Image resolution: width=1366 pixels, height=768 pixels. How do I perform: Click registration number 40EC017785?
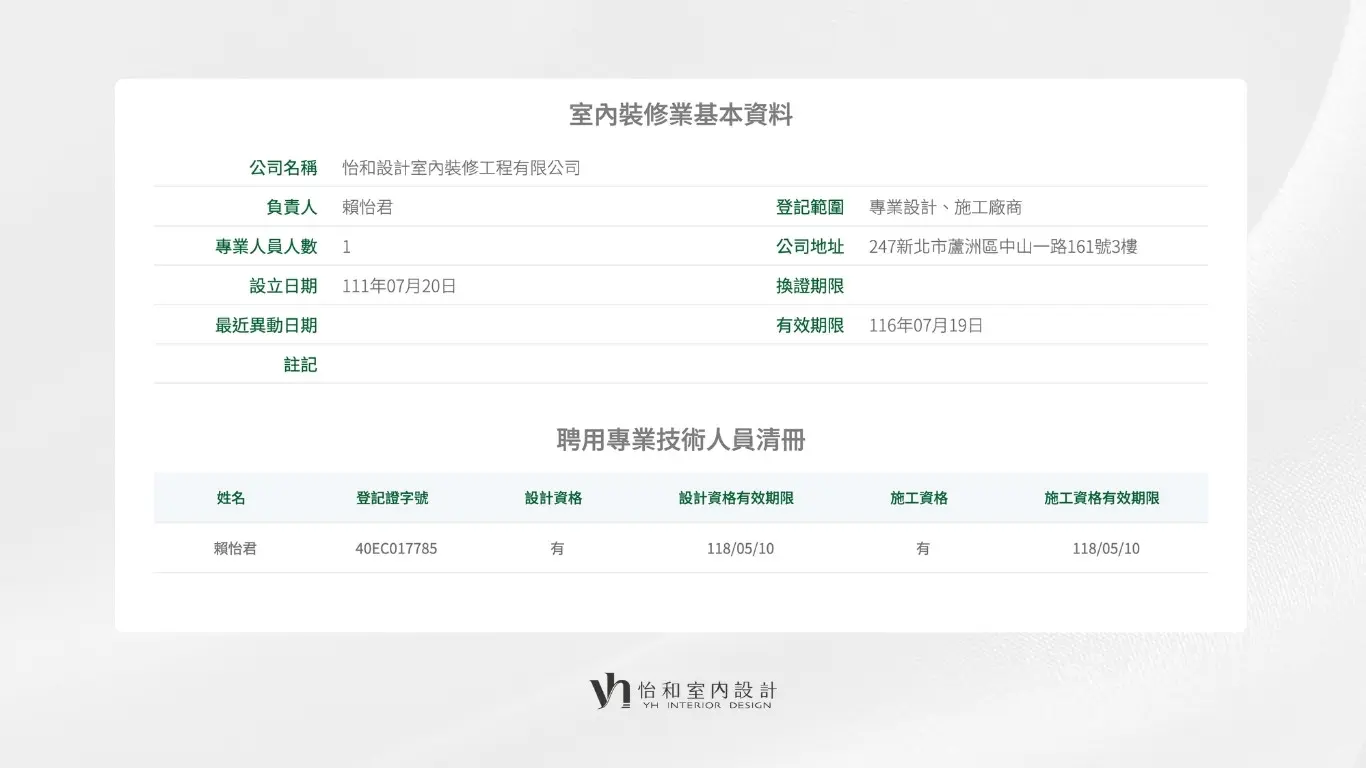[x=396, y=549]
